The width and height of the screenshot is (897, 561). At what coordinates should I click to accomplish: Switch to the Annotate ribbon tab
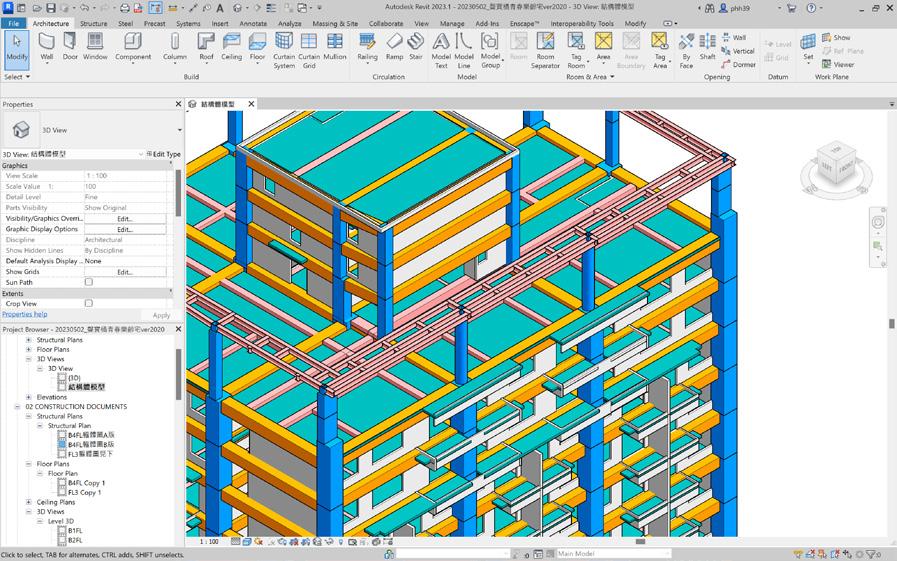click(x=253, y=23)
